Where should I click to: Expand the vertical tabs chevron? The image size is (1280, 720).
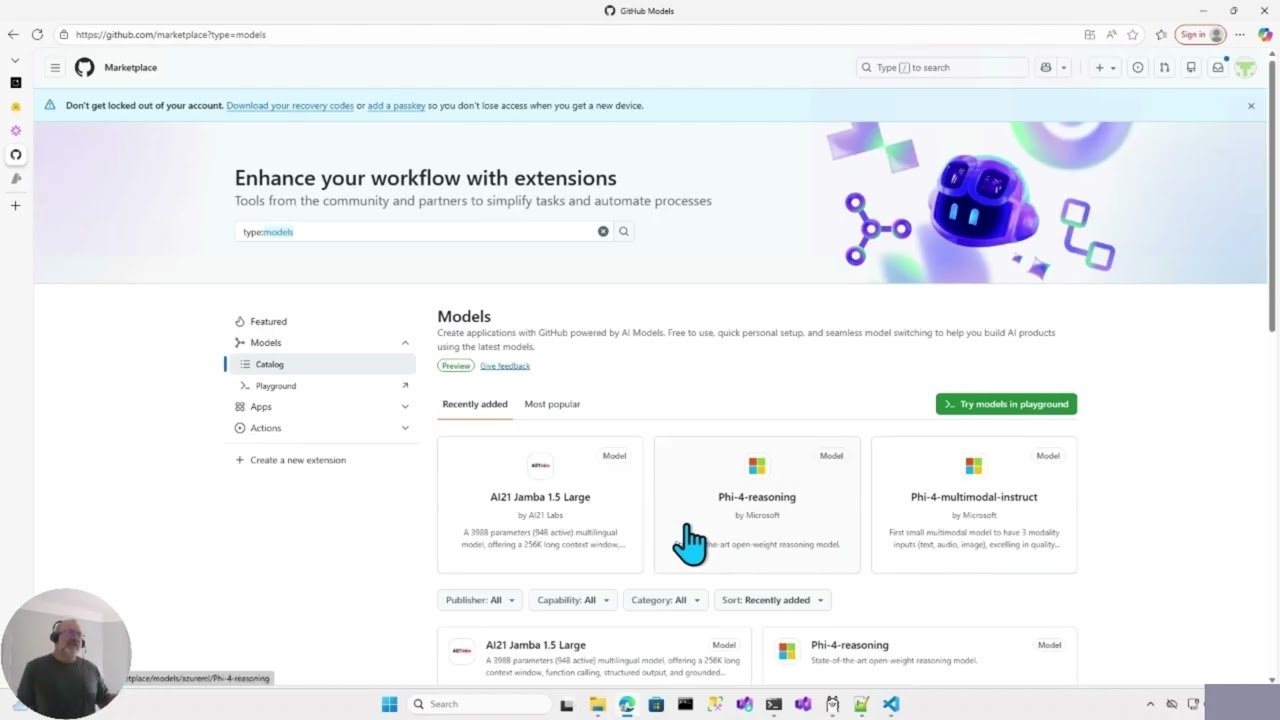point(15,60)
